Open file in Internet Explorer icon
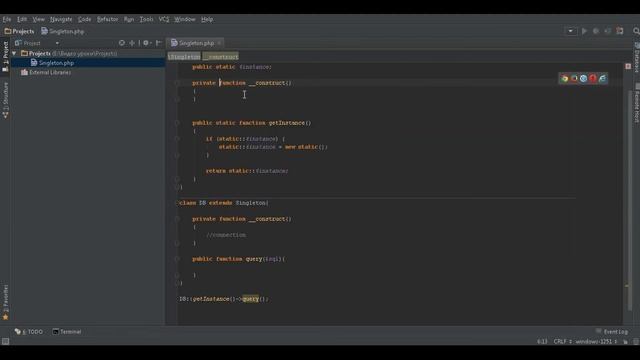640x360 pixels. pyautogui.click(x=602, y=79)
